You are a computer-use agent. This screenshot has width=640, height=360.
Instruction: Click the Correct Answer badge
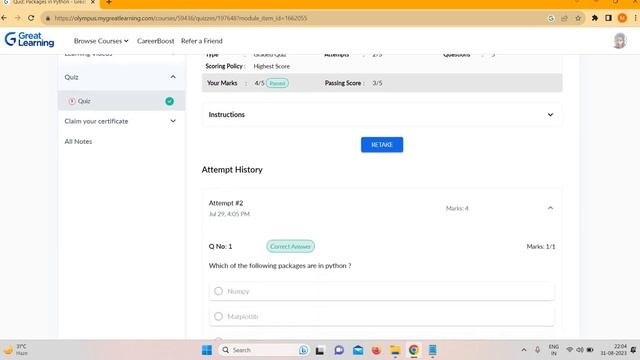(x=290, y=246)
